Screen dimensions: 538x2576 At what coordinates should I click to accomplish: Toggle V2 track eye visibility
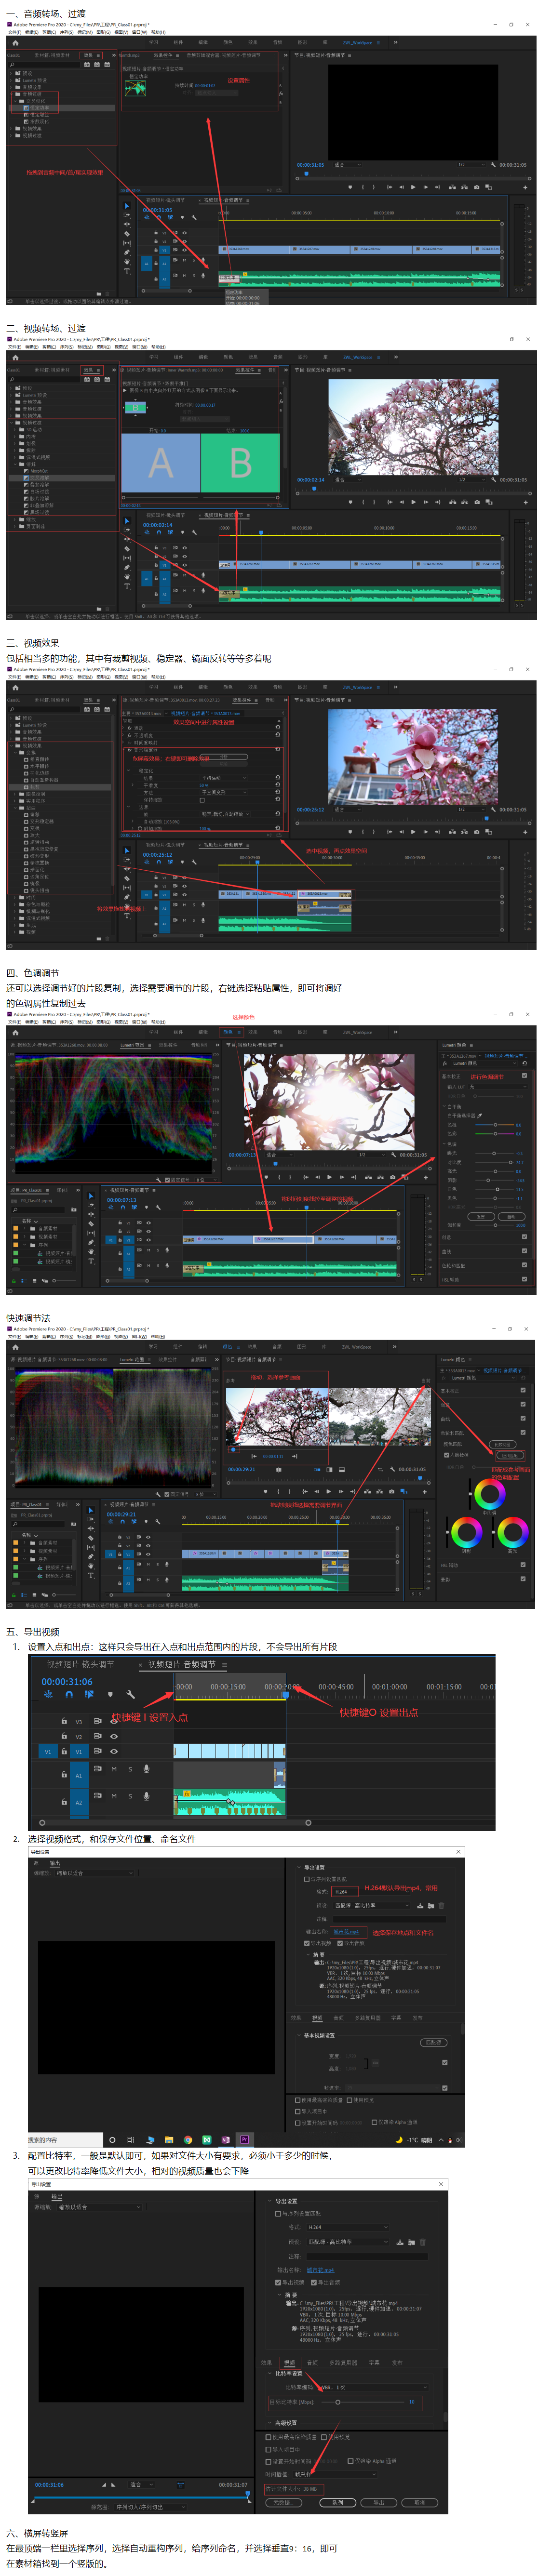(x=114, y=1736)
